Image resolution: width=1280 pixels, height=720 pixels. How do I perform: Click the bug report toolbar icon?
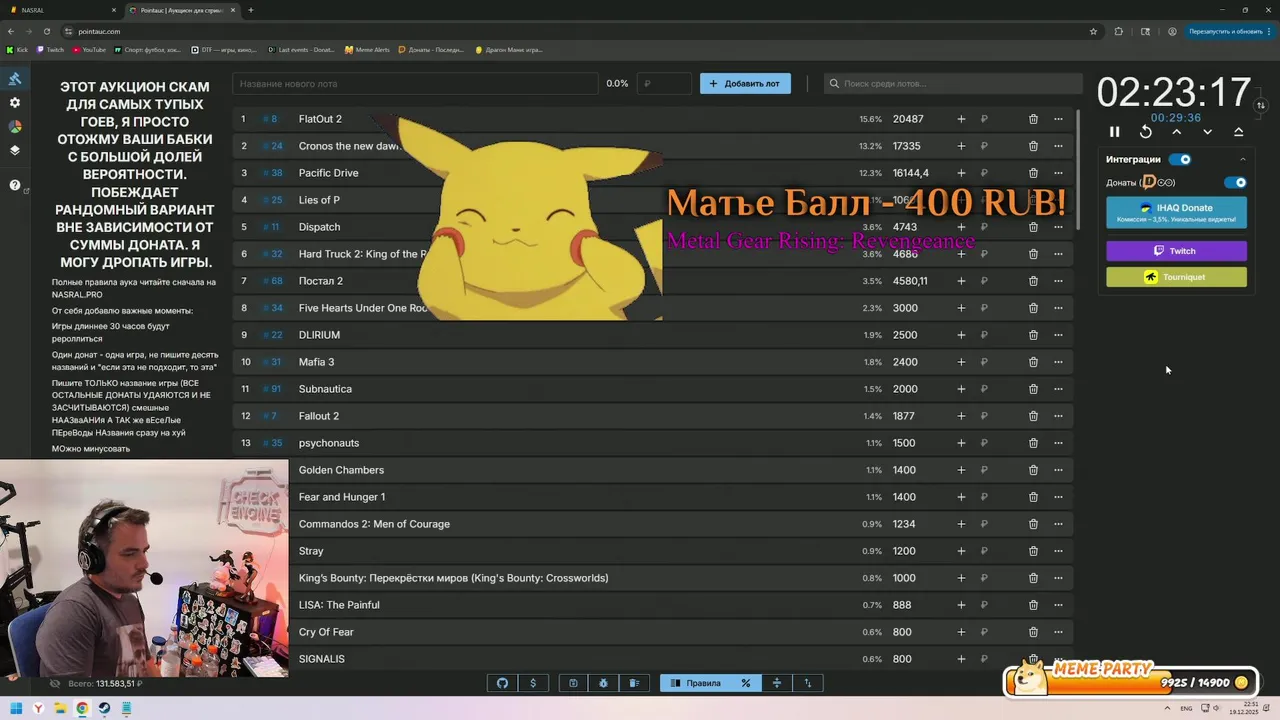pyautogui.click(x=604, y=683)
